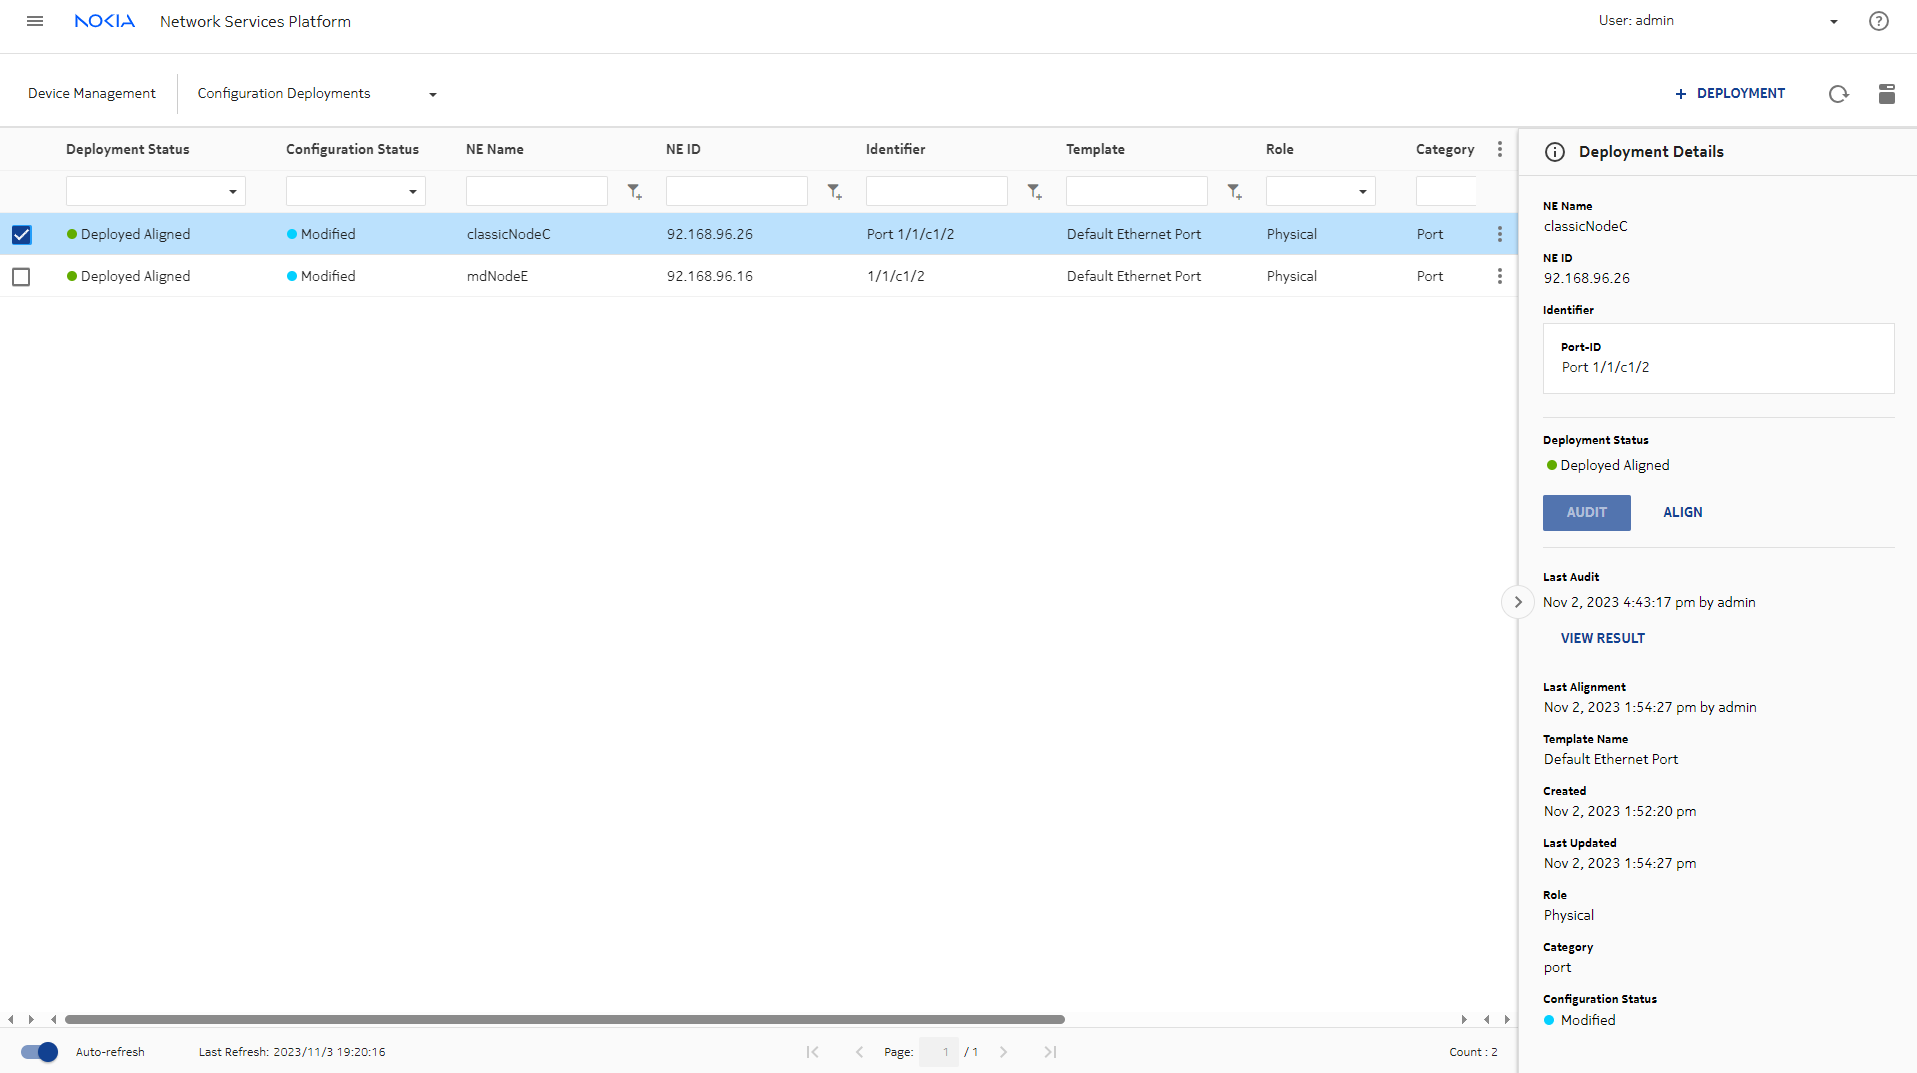Click the help question mark icon
The image size is (1917, 1073).
[x=1878, y=21]
